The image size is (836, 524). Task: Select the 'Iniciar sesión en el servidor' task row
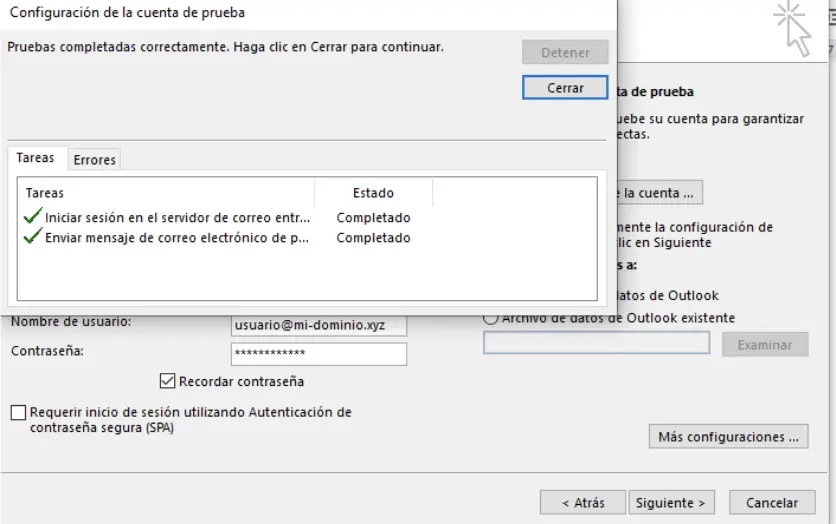(307, 217)
